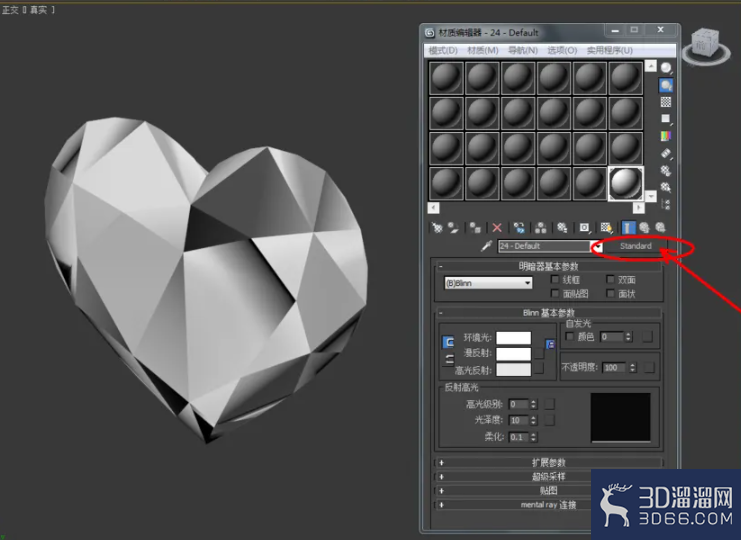Open the Material ID Channel flyout
The height and width of the screenshot is (540, 741).
(585, 228)
